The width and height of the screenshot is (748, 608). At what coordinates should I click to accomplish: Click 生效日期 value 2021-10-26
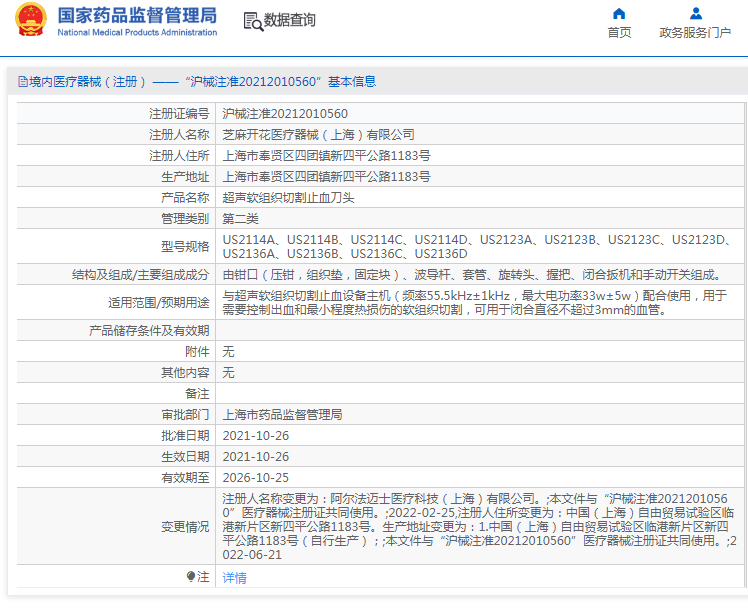256,456
